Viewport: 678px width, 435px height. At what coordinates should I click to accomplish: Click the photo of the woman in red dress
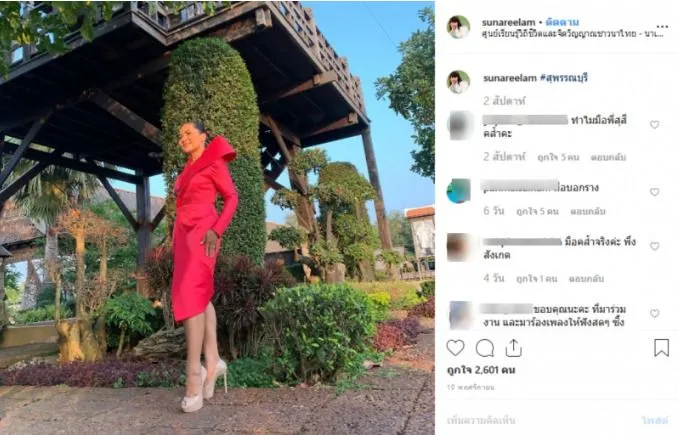(x=217, y=218)
